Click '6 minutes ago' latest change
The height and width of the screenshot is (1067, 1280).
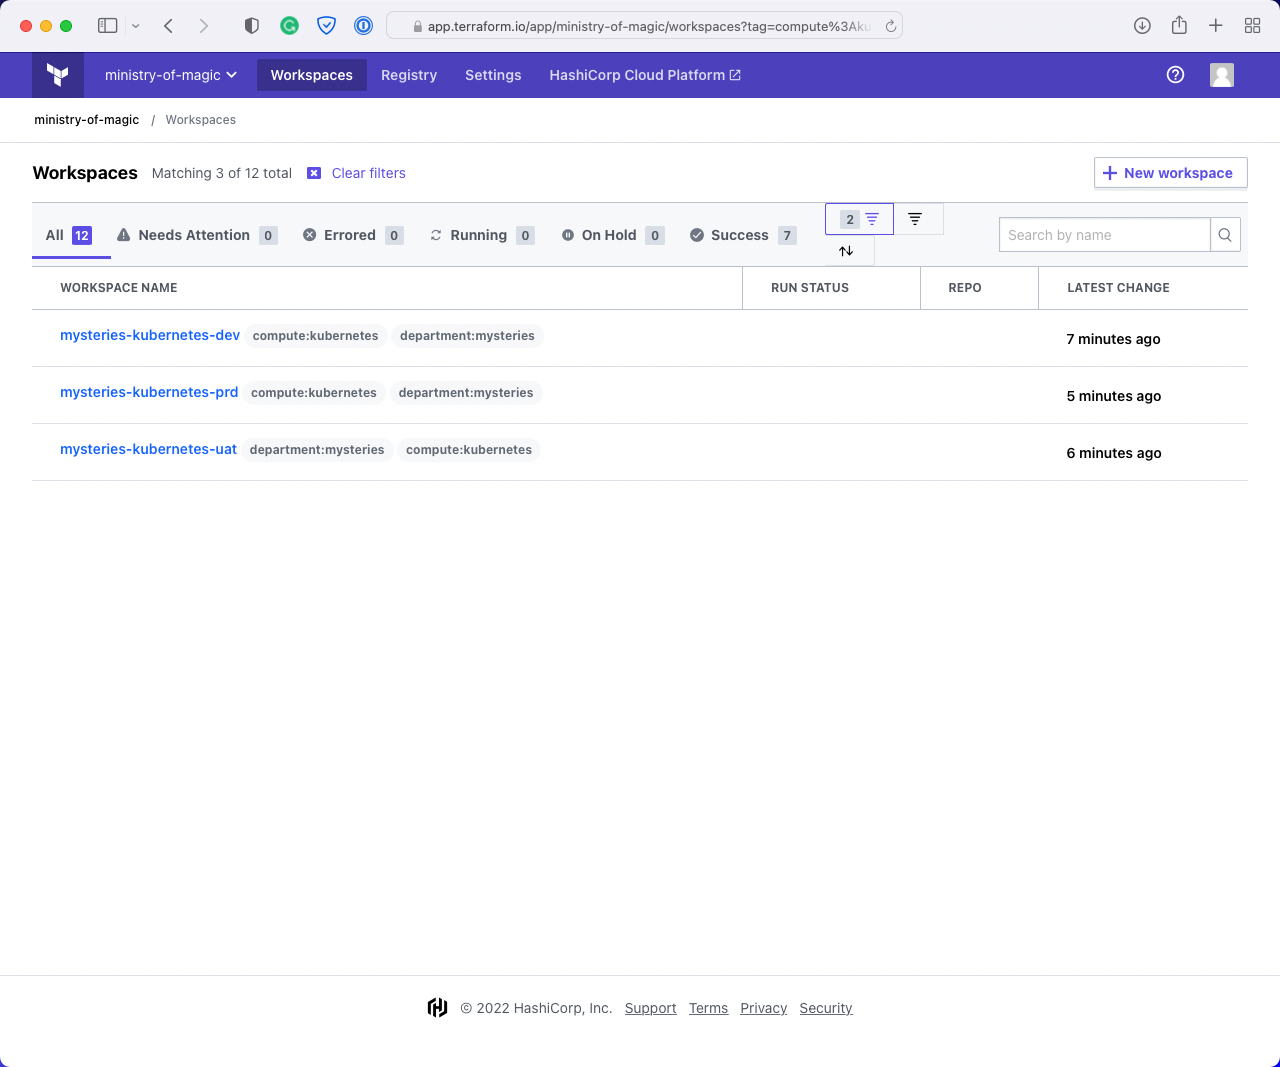point(1114,453)
